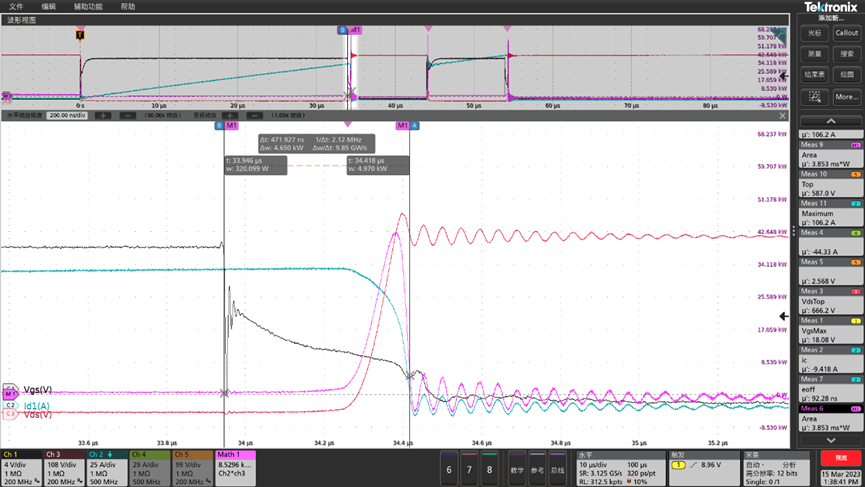This screenshot has height=487, width=865.
Task: Click the horizontal zoom scale 200.00 ns/div field
Action: click(x=65, y=115)
